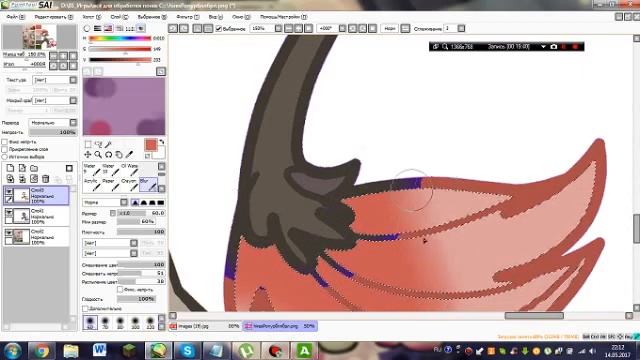
Task: Open first [нет] brush shape dropdown
Action: (134, 243)
